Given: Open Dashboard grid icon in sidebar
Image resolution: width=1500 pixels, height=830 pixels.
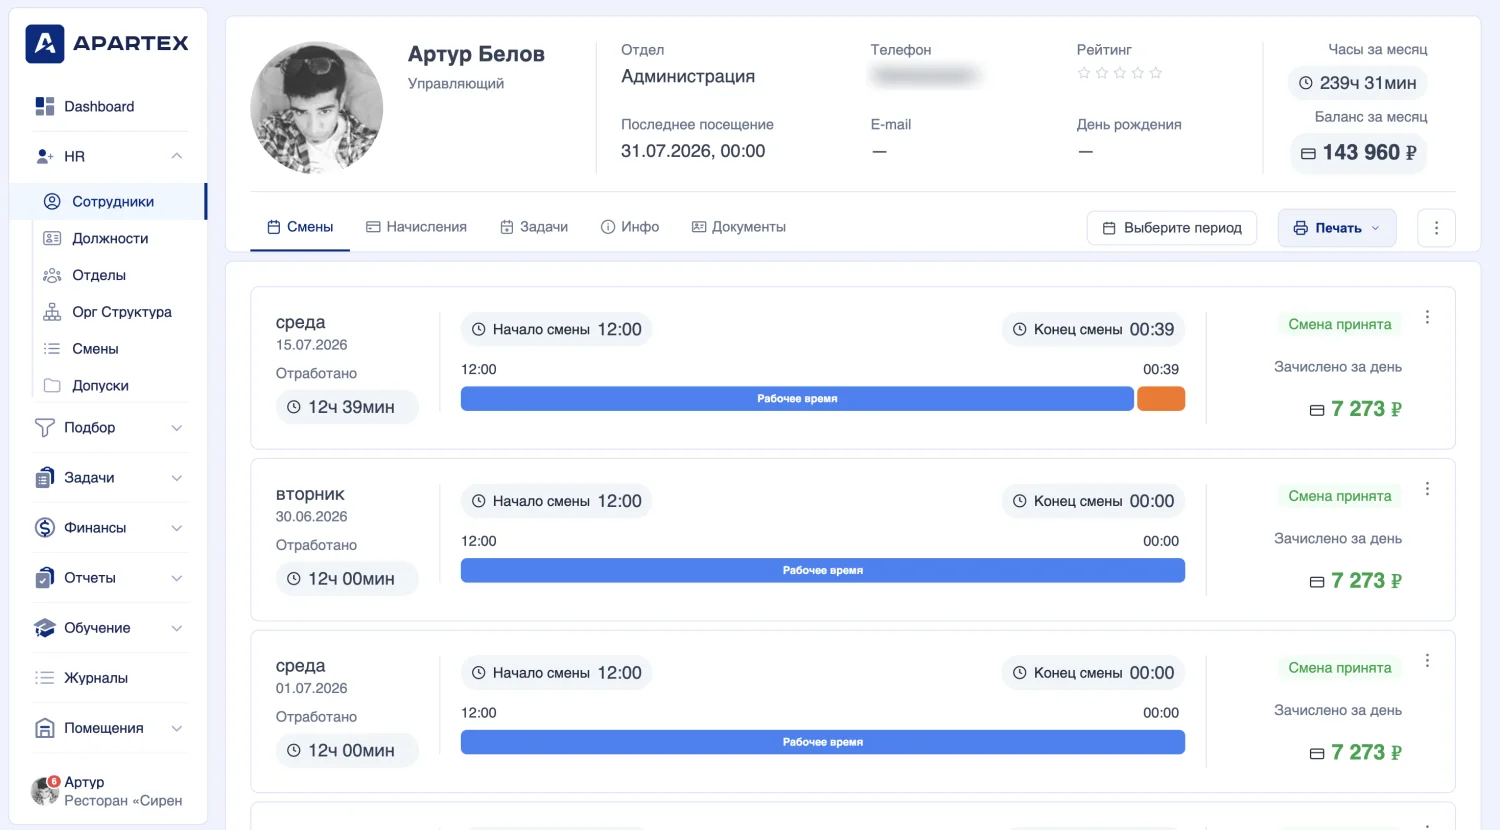Looking at the screenshot, I should (x=45, y=106).
